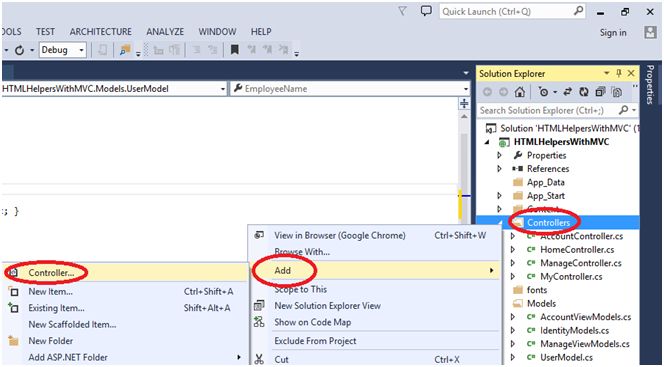This screenshot has height=367, width=664.
Task: Open the Properties side tab
Action: point(650,85)
